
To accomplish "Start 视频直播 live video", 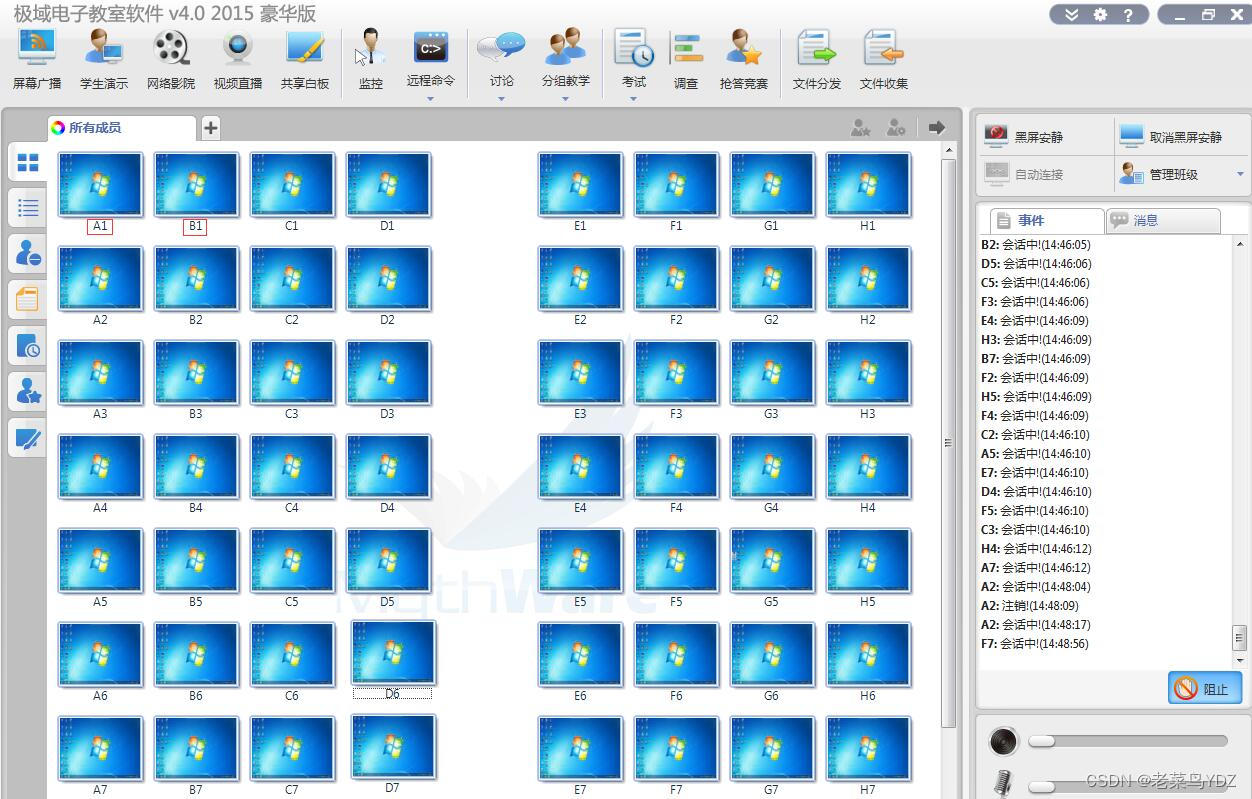I will (238, 60).
